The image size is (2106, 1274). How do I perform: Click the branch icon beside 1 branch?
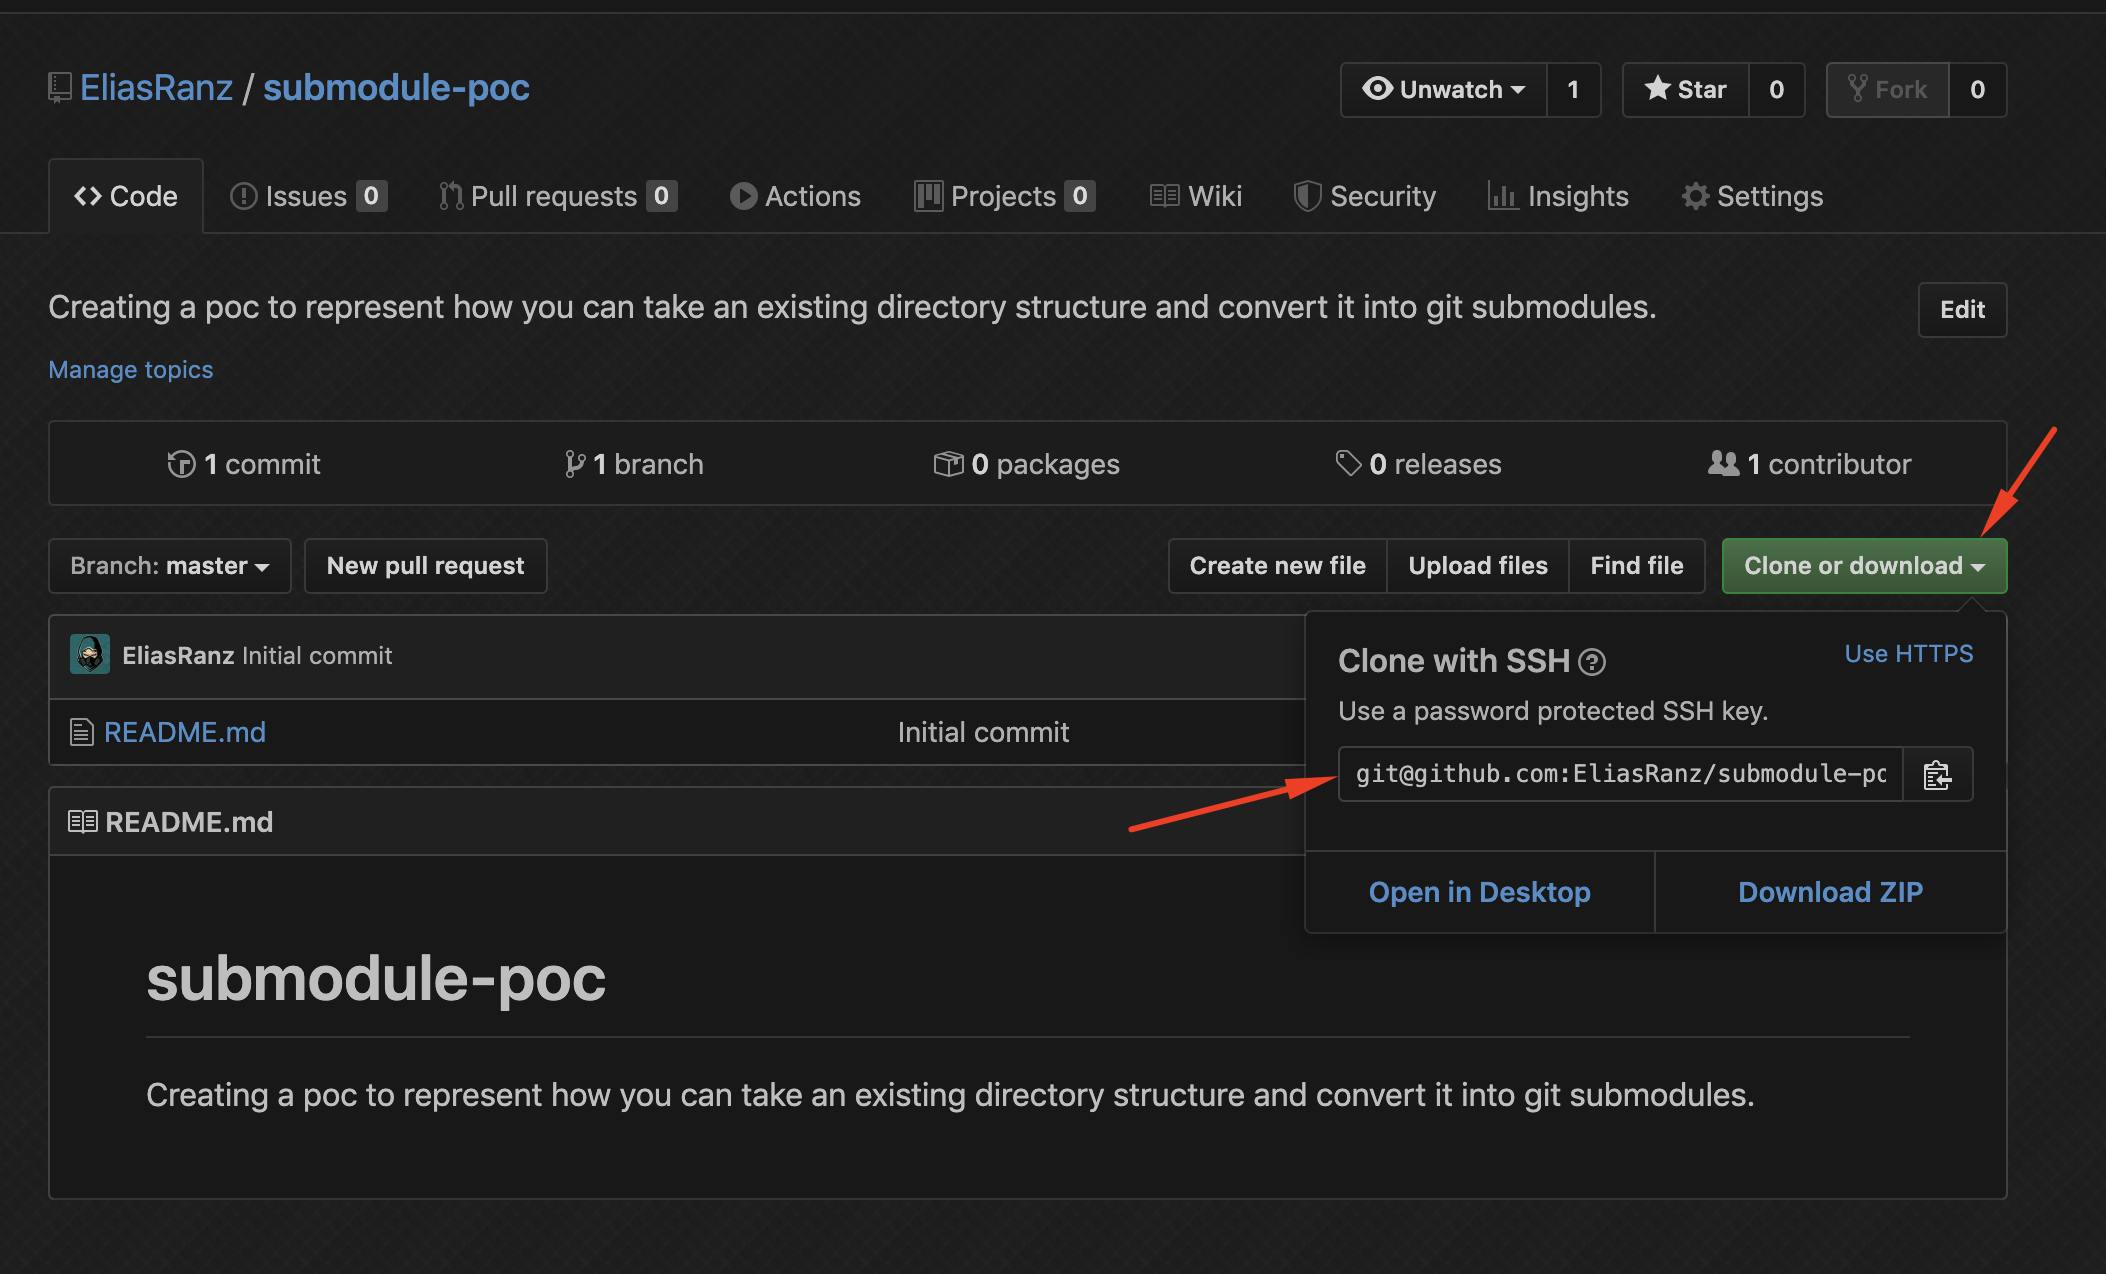tap(575, 464)
